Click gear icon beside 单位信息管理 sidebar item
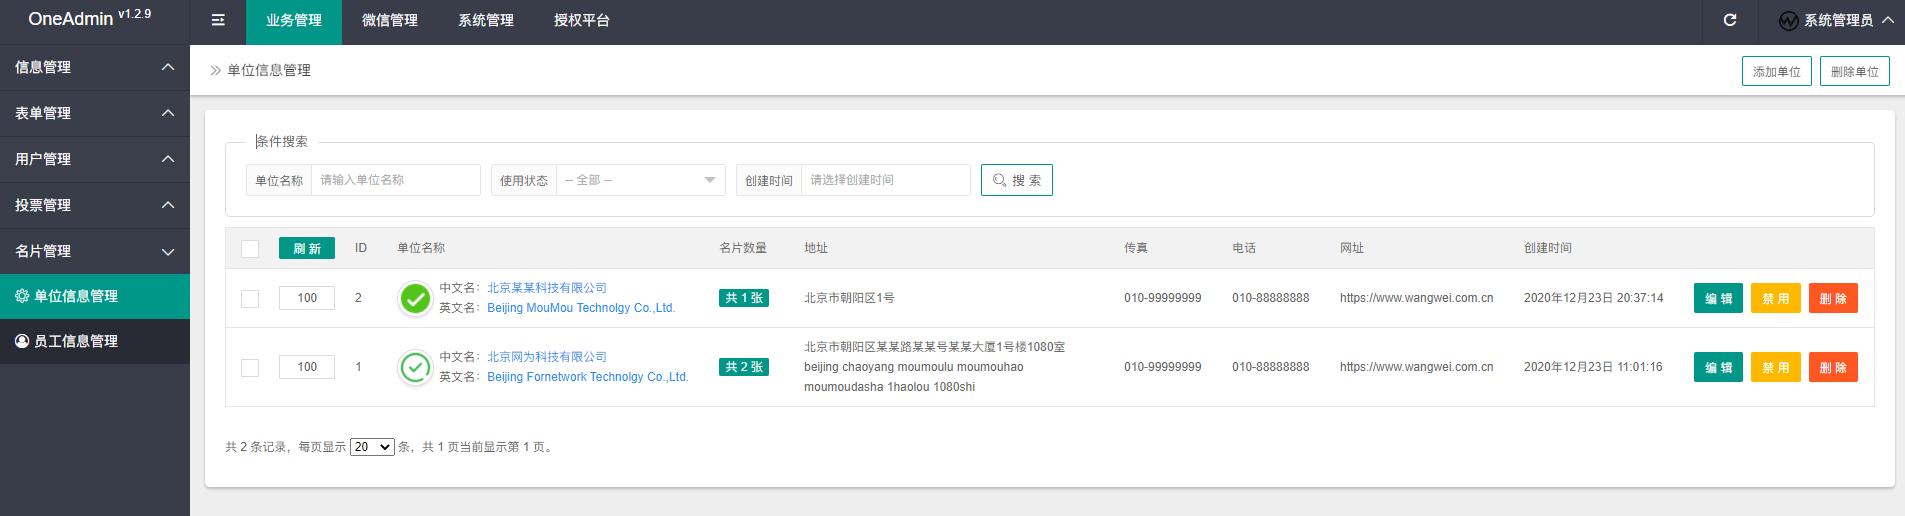This screenshot has width=1905, height=516. (x=22, y=296)
